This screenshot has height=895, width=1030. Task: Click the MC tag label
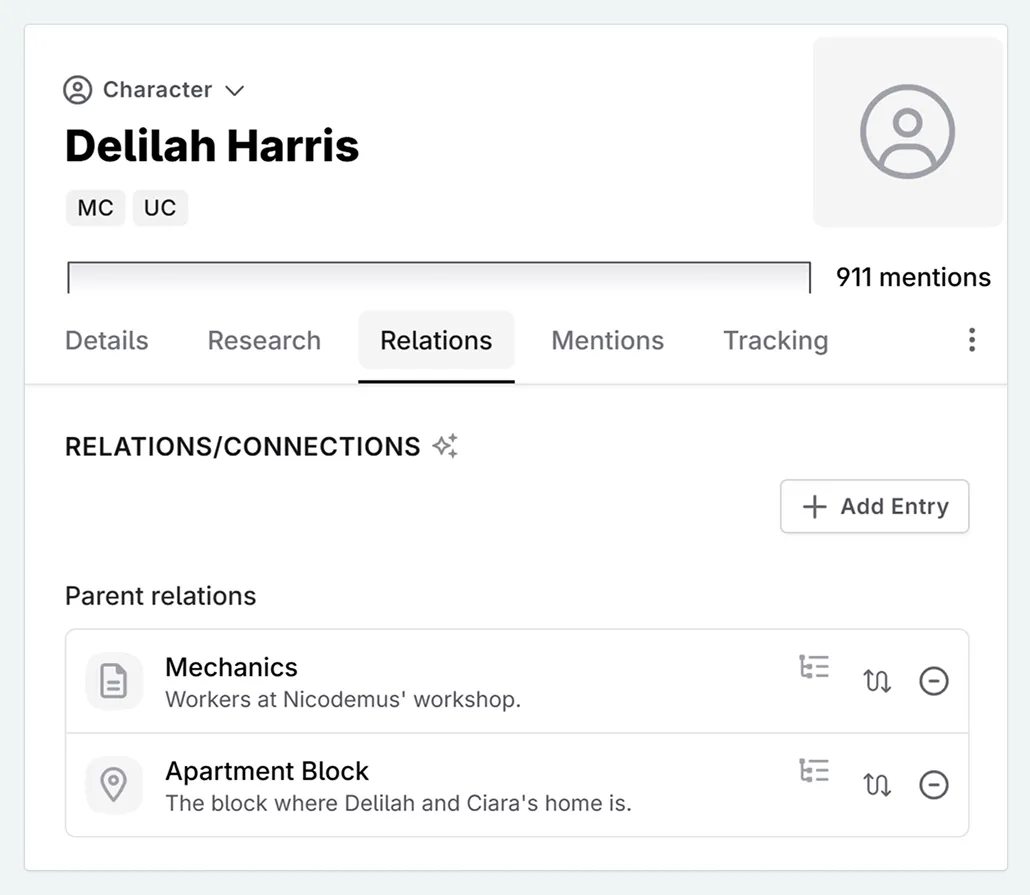tap(95, 208)
